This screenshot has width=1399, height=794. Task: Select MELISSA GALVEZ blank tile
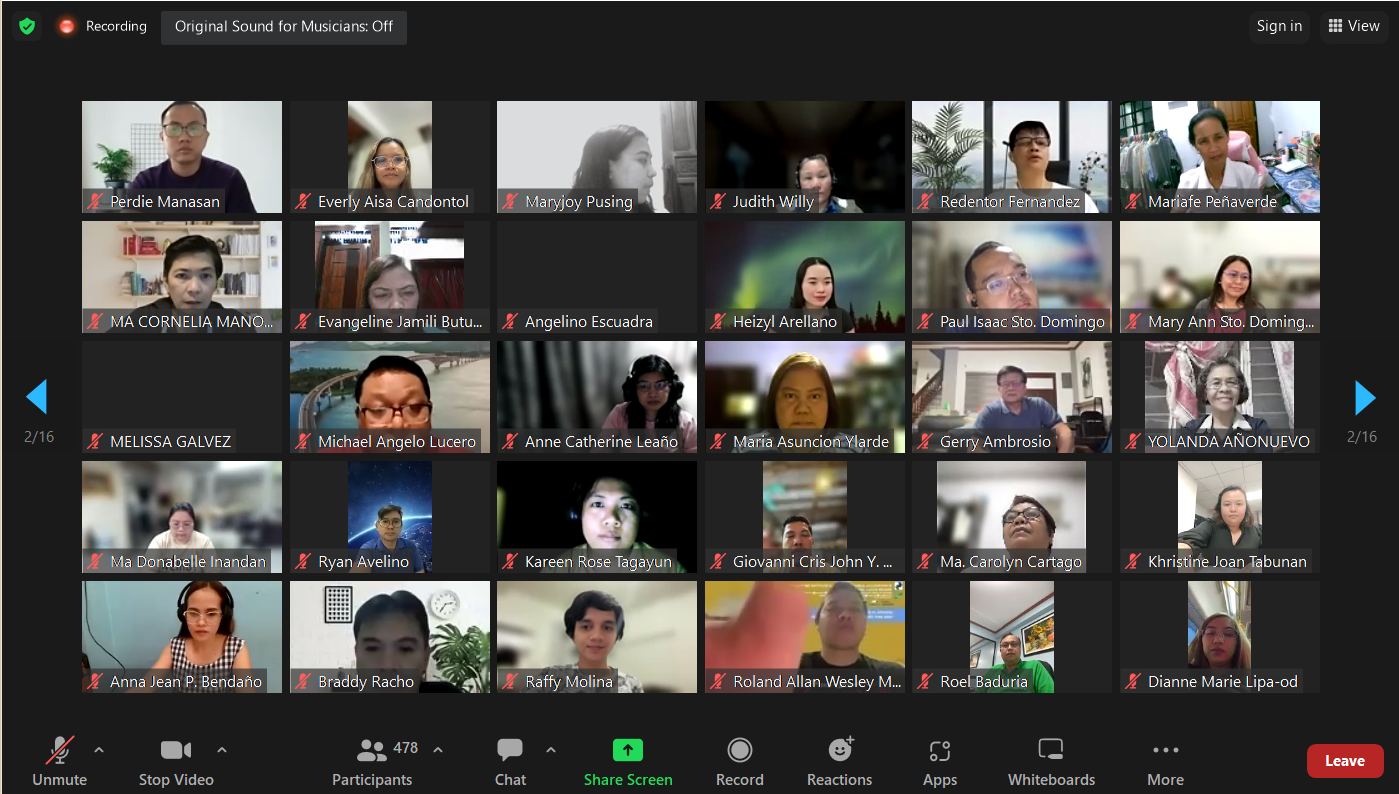182,397
